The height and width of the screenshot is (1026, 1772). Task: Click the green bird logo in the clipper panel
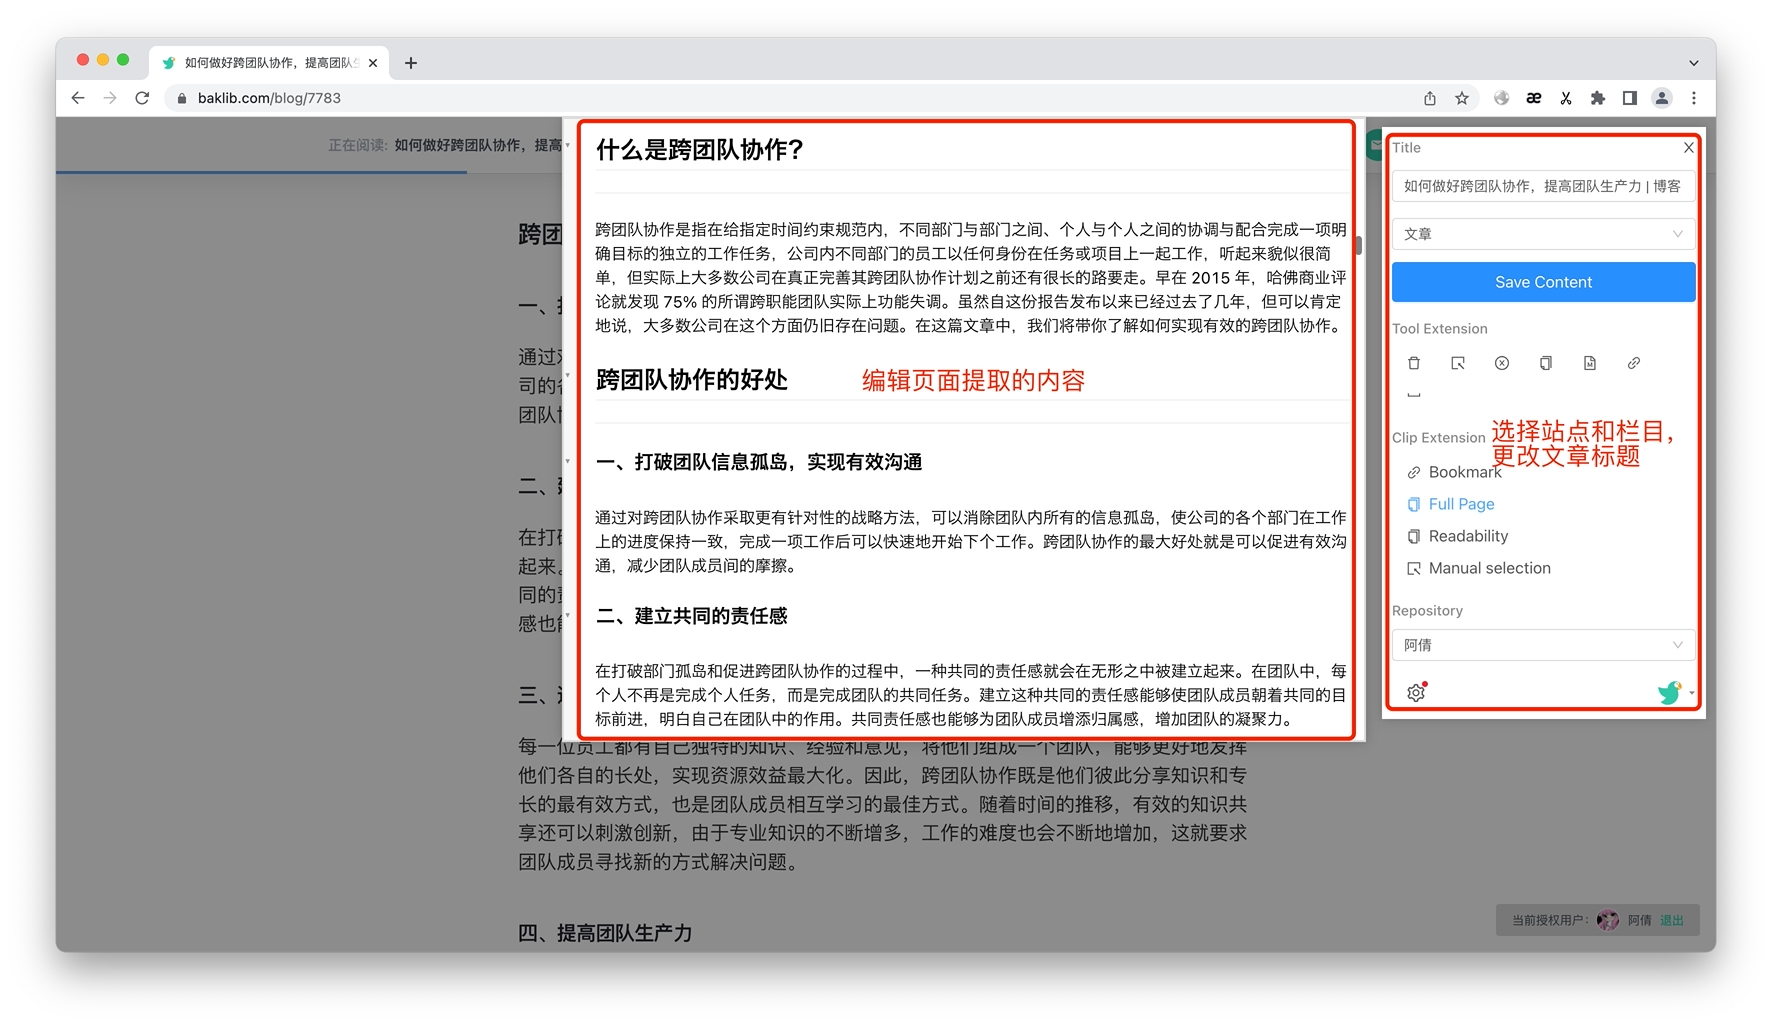pyautogui.click(x=1668, y=692)
